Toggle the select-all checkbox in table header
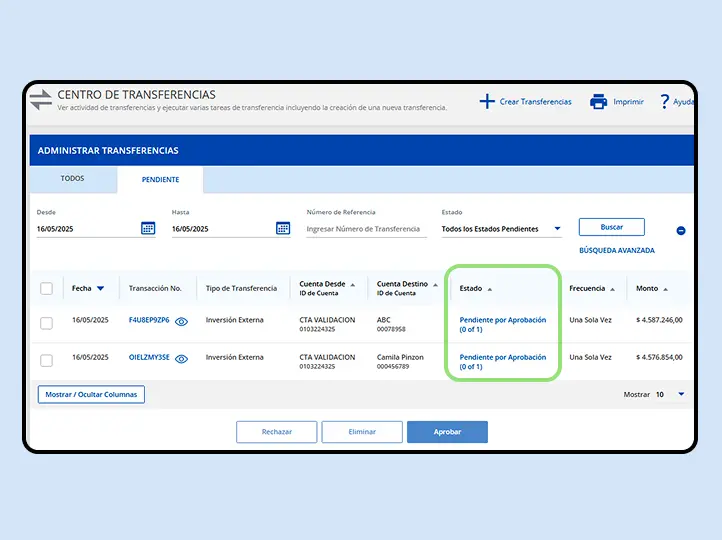This screenshot has height=540, width=722. pyautogui.click(x=47, y=289)
